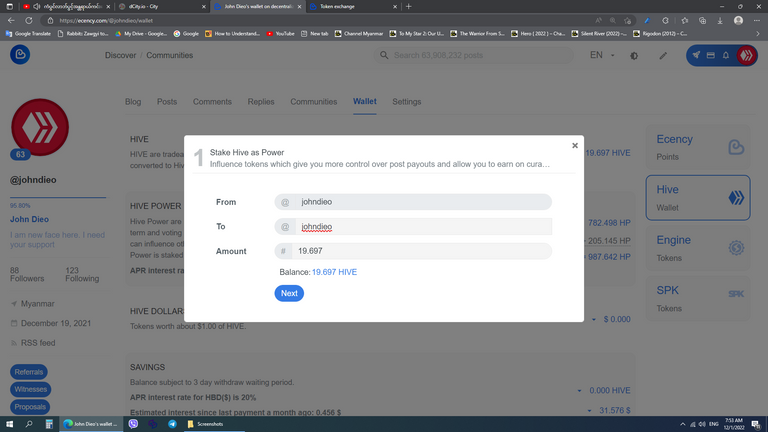The height and width of the screenshot is (432, 768).
Task: Select the Hive Wallet card
Action: 698,198
